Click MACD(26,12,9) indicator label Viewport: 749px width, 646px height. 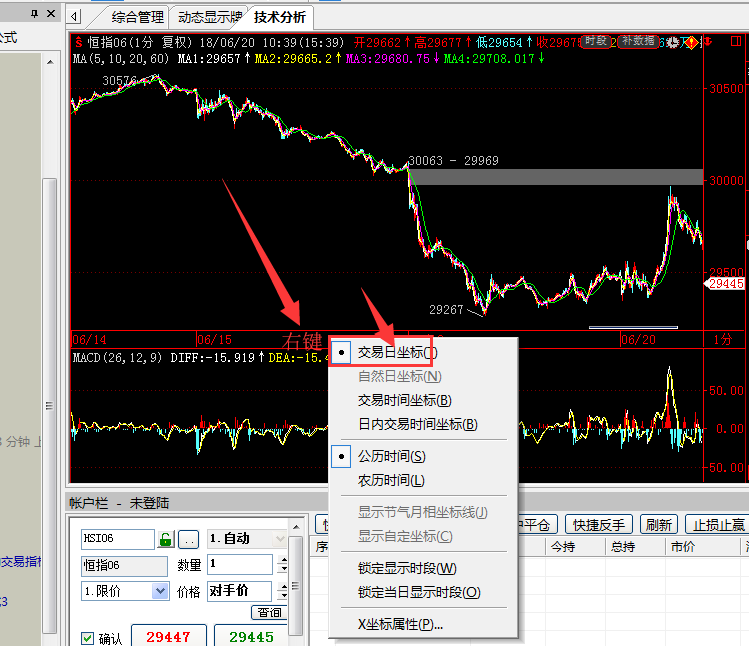click(118, 357)
